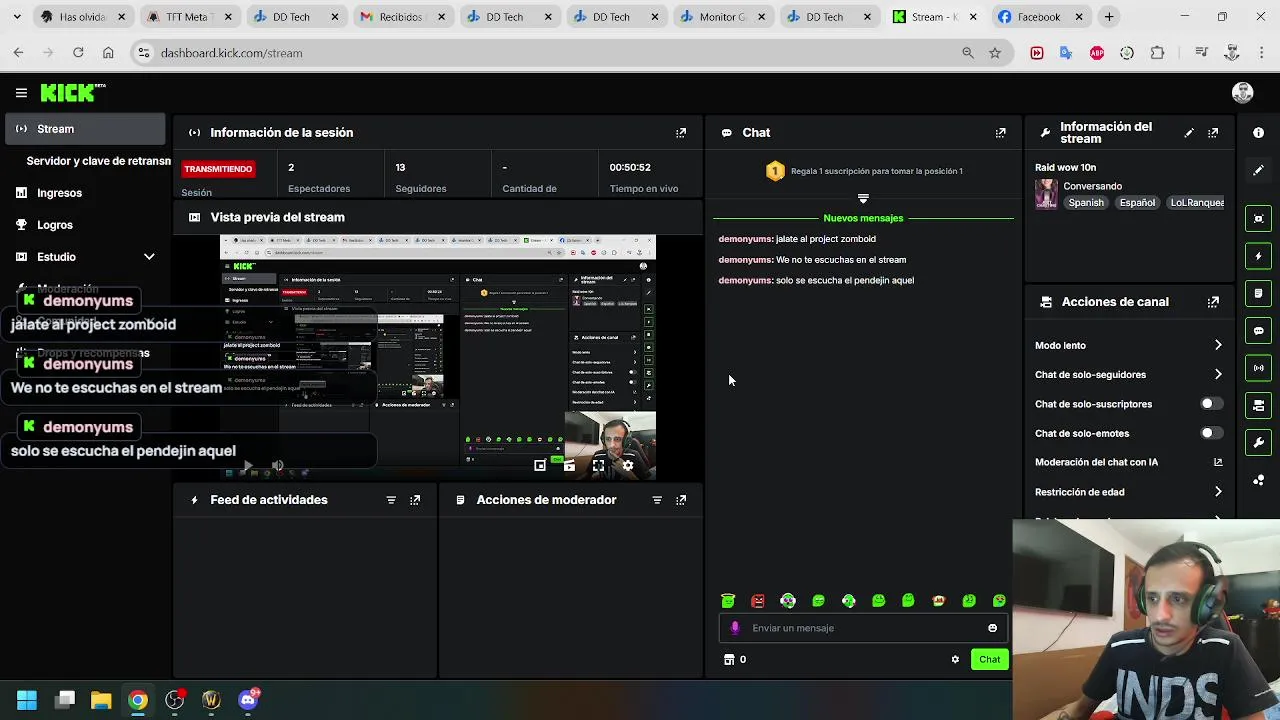Expand Modo lento options

(x=1218, y=346)
